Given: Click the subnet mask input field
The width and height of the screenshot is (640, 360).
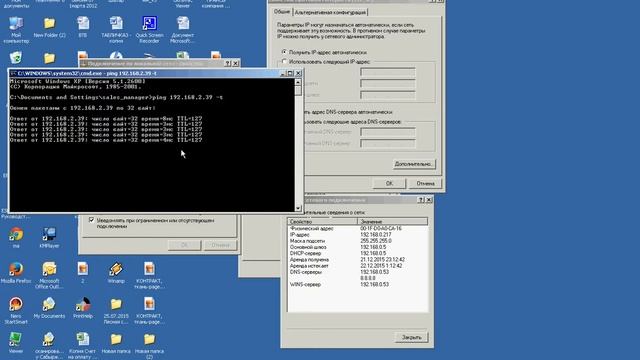Looking at the screenshot, I should pyautogui.click(x=388, y=84).
